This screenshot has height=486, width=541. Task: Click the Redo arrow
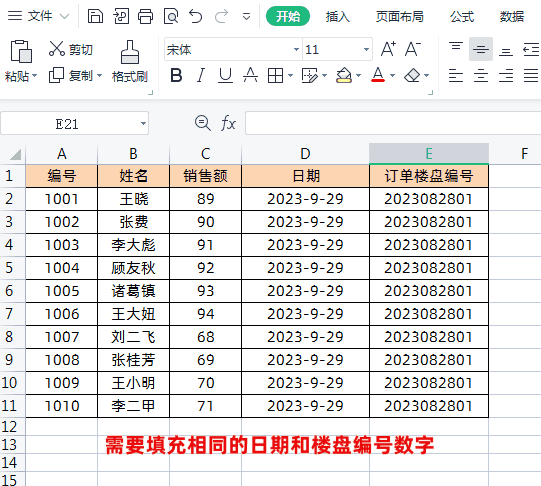tap(221, 16)
